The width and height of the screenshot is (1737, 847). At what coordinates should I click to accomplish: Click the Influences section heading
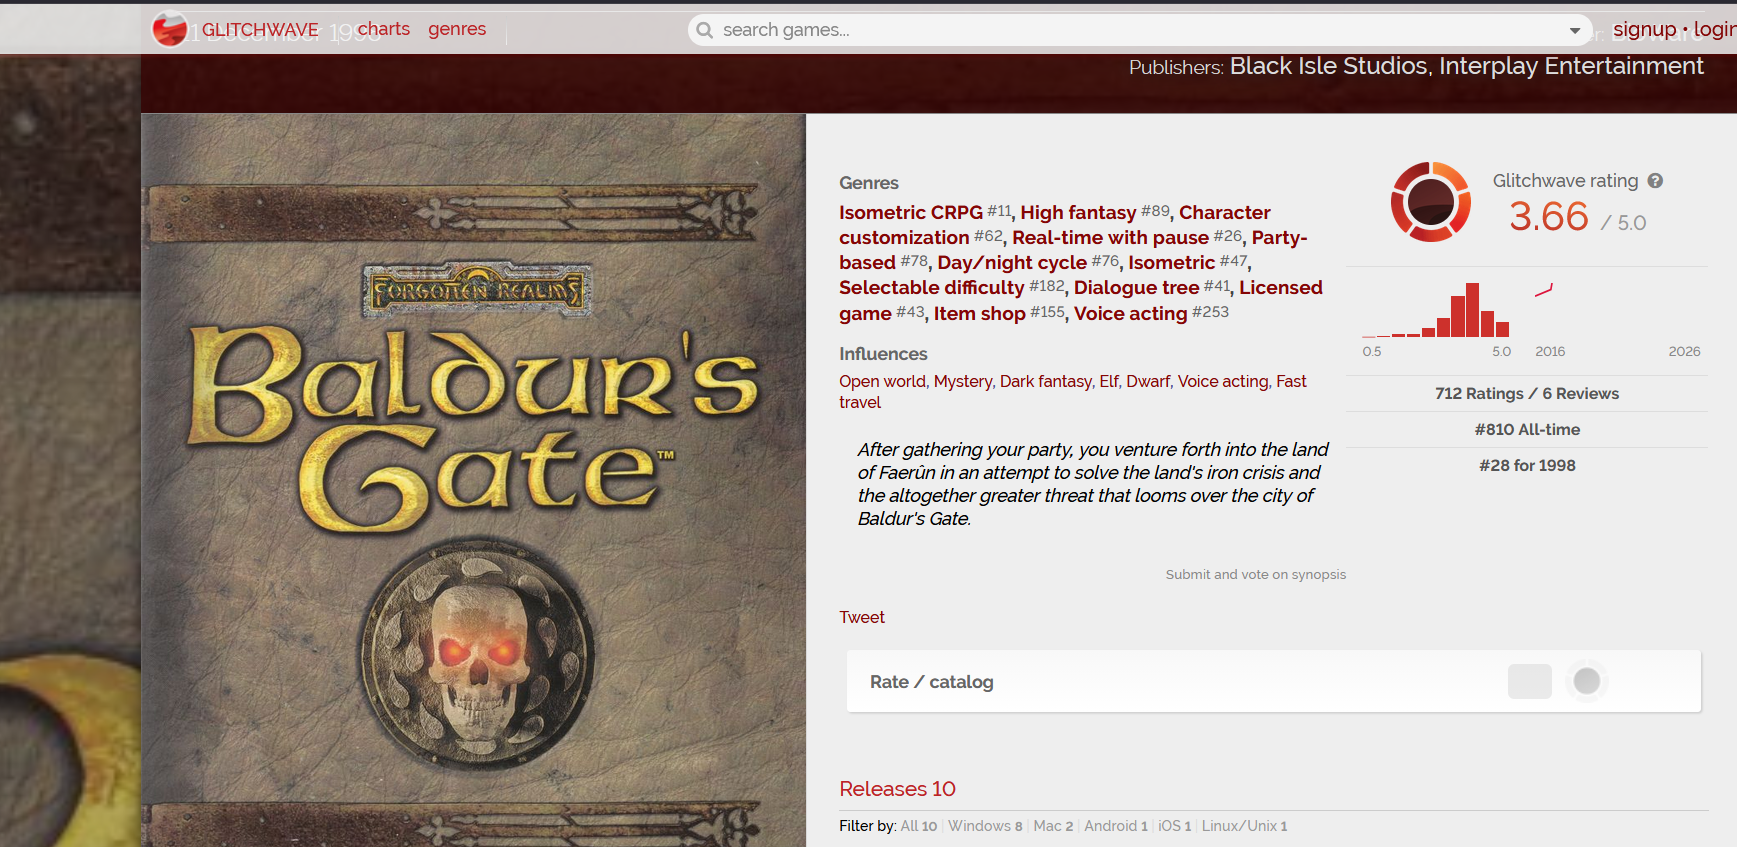(883, 354)
